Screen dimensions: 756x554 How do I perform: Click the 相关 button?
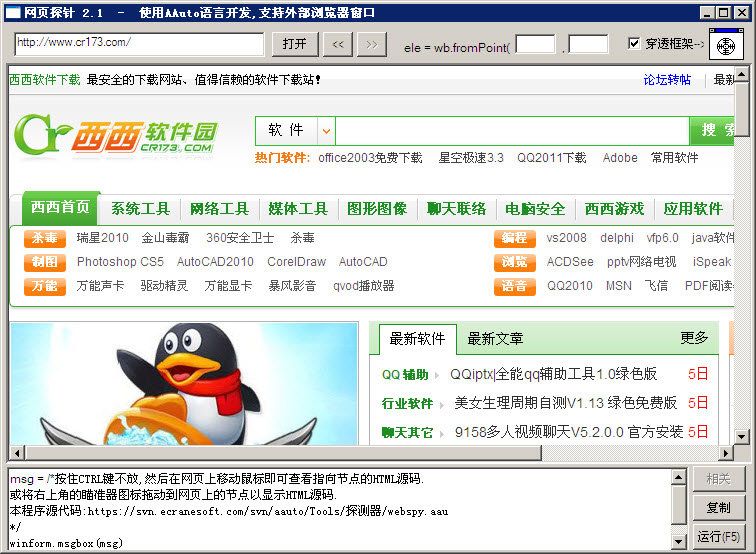click(x=719, y=479)
